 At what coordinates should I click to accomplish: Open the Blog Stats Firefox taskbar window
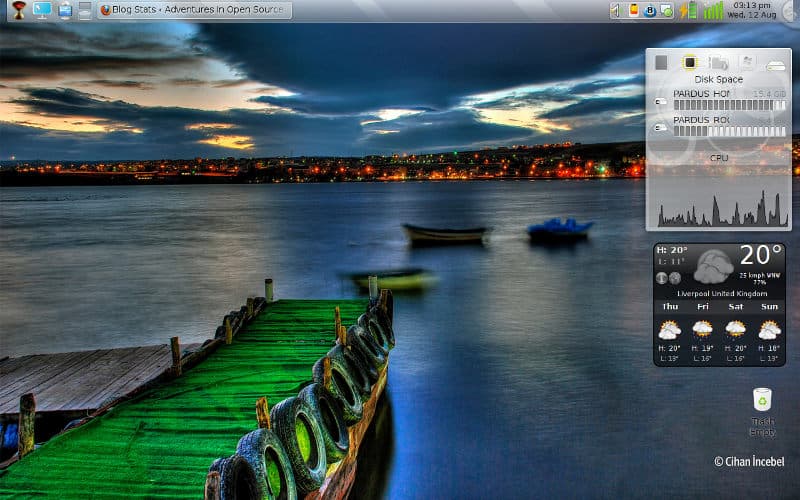tap(195, 10)
